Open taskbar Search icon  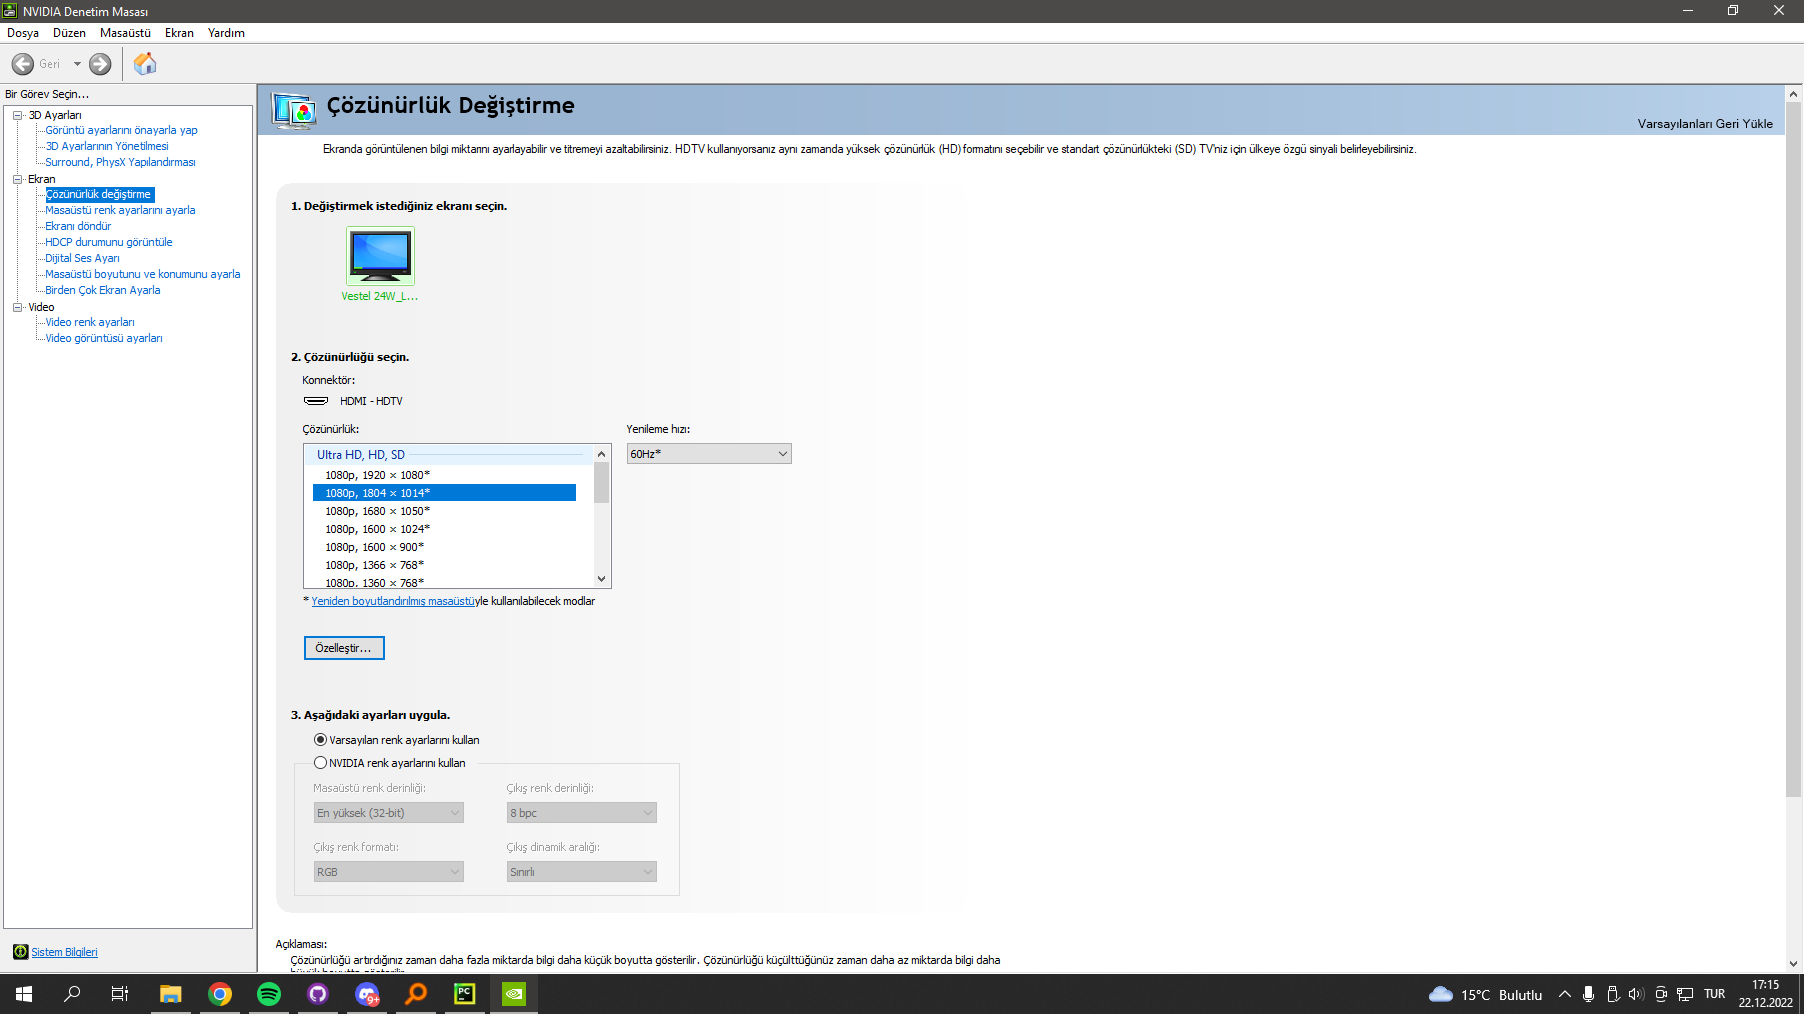coord(72,994)
